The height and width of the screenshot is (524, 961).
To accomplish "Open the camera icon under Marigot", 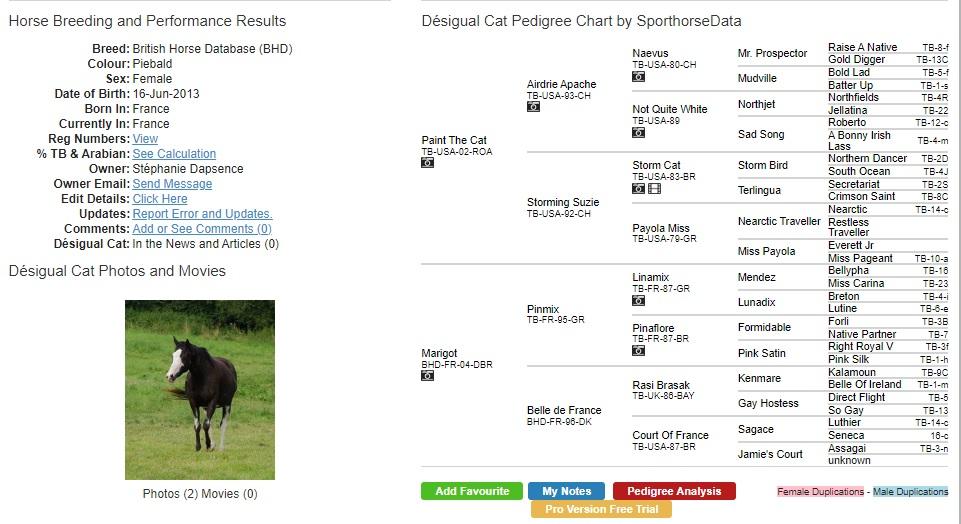I will pos(428,376).
